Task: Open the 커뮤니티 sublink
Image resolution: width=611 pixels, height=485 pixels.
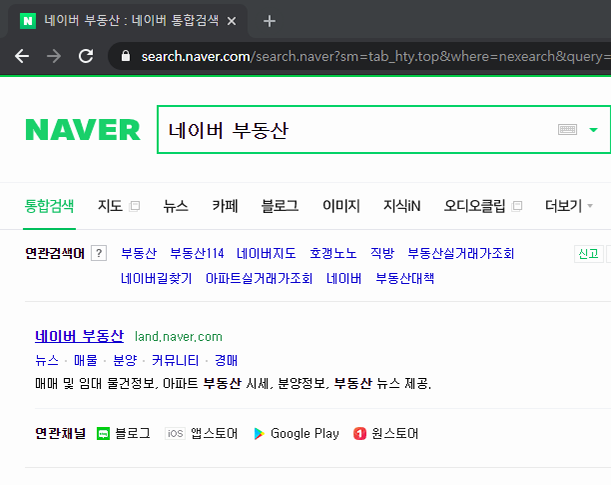Action: [175, 360]
